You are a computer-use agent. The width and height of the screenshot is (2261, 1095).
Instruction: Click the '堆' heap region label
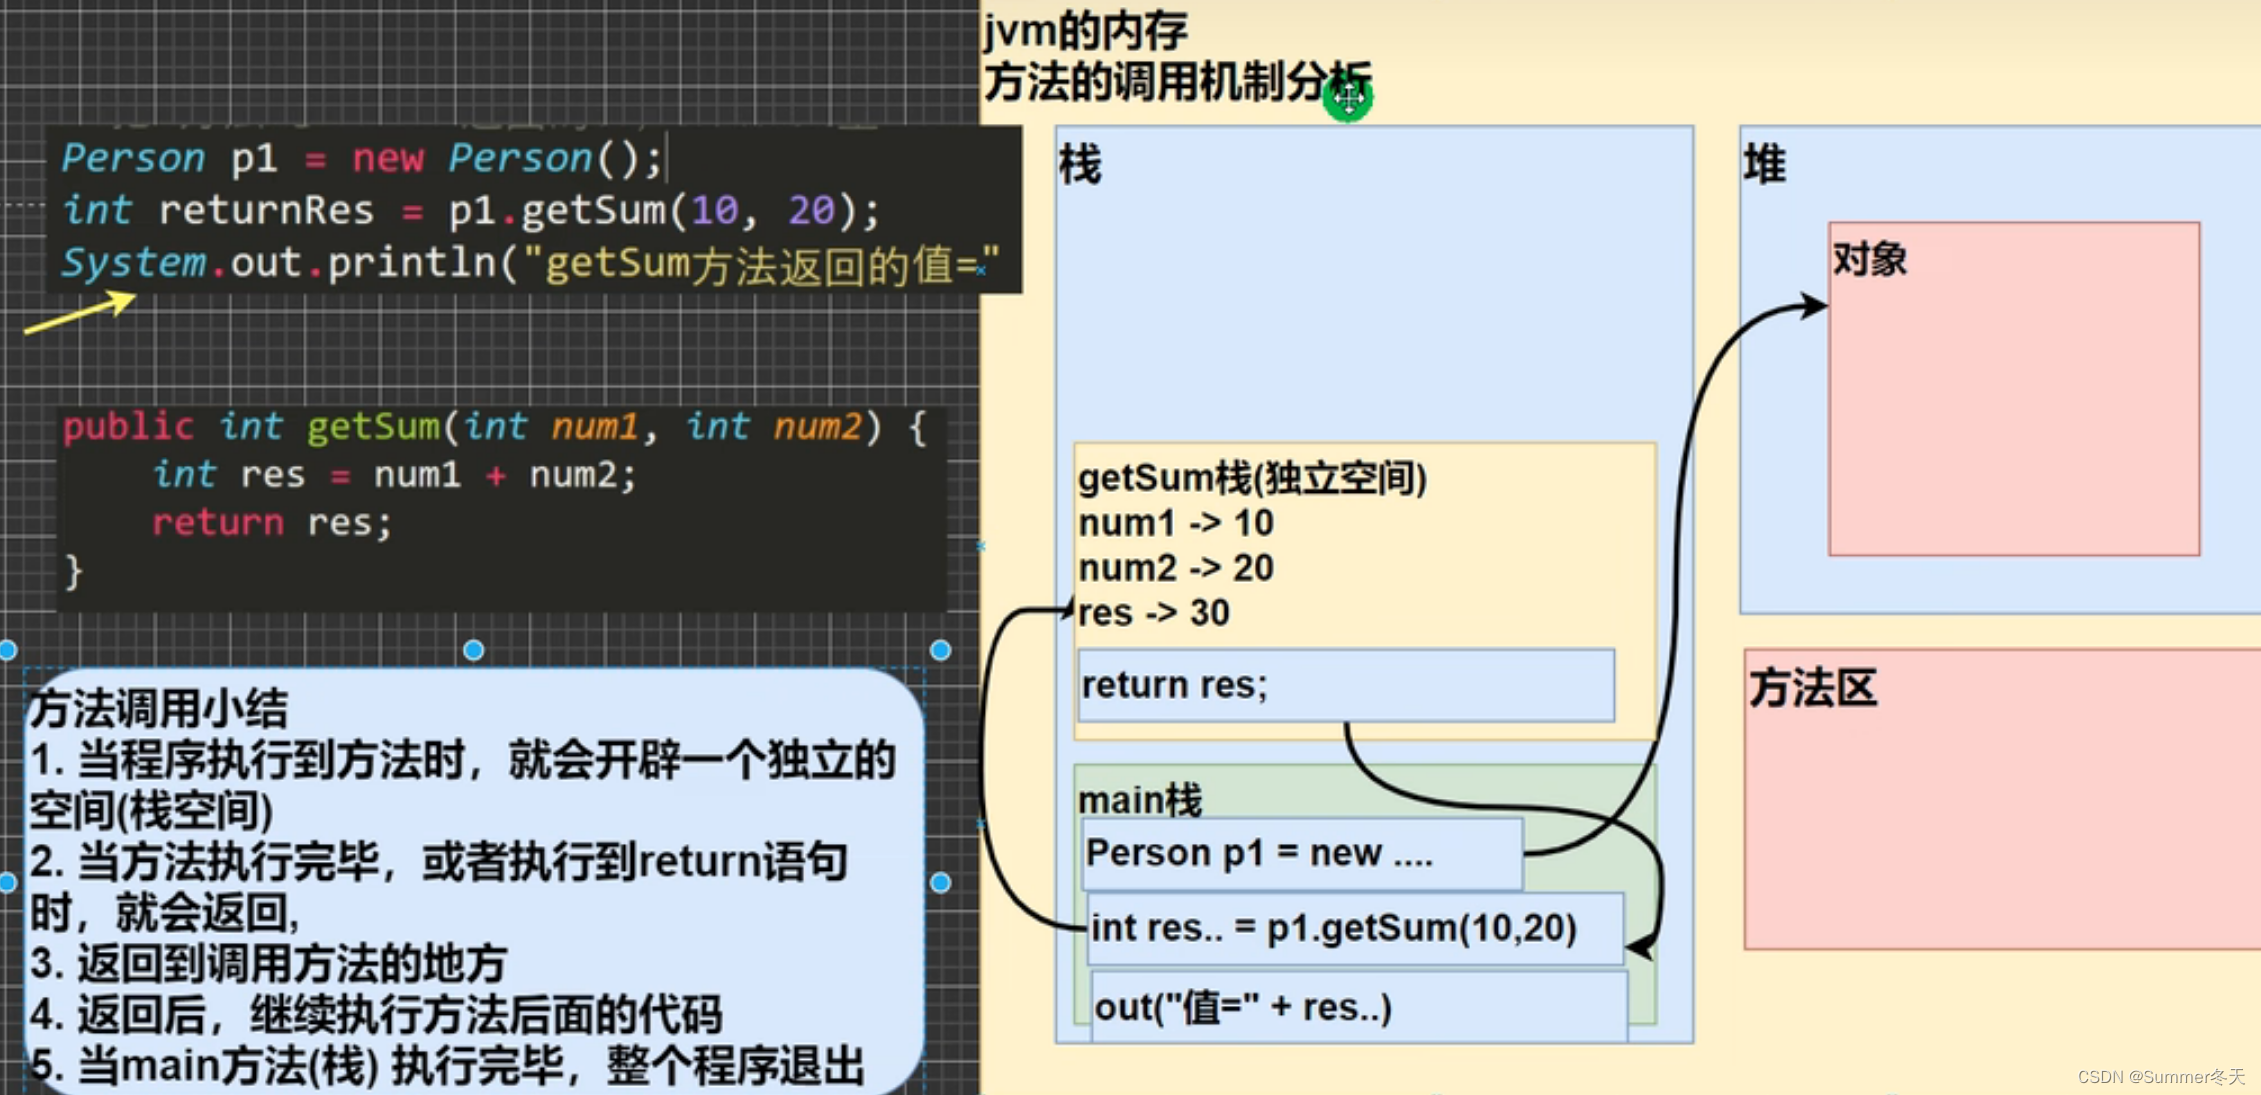tap(1764, 164)
